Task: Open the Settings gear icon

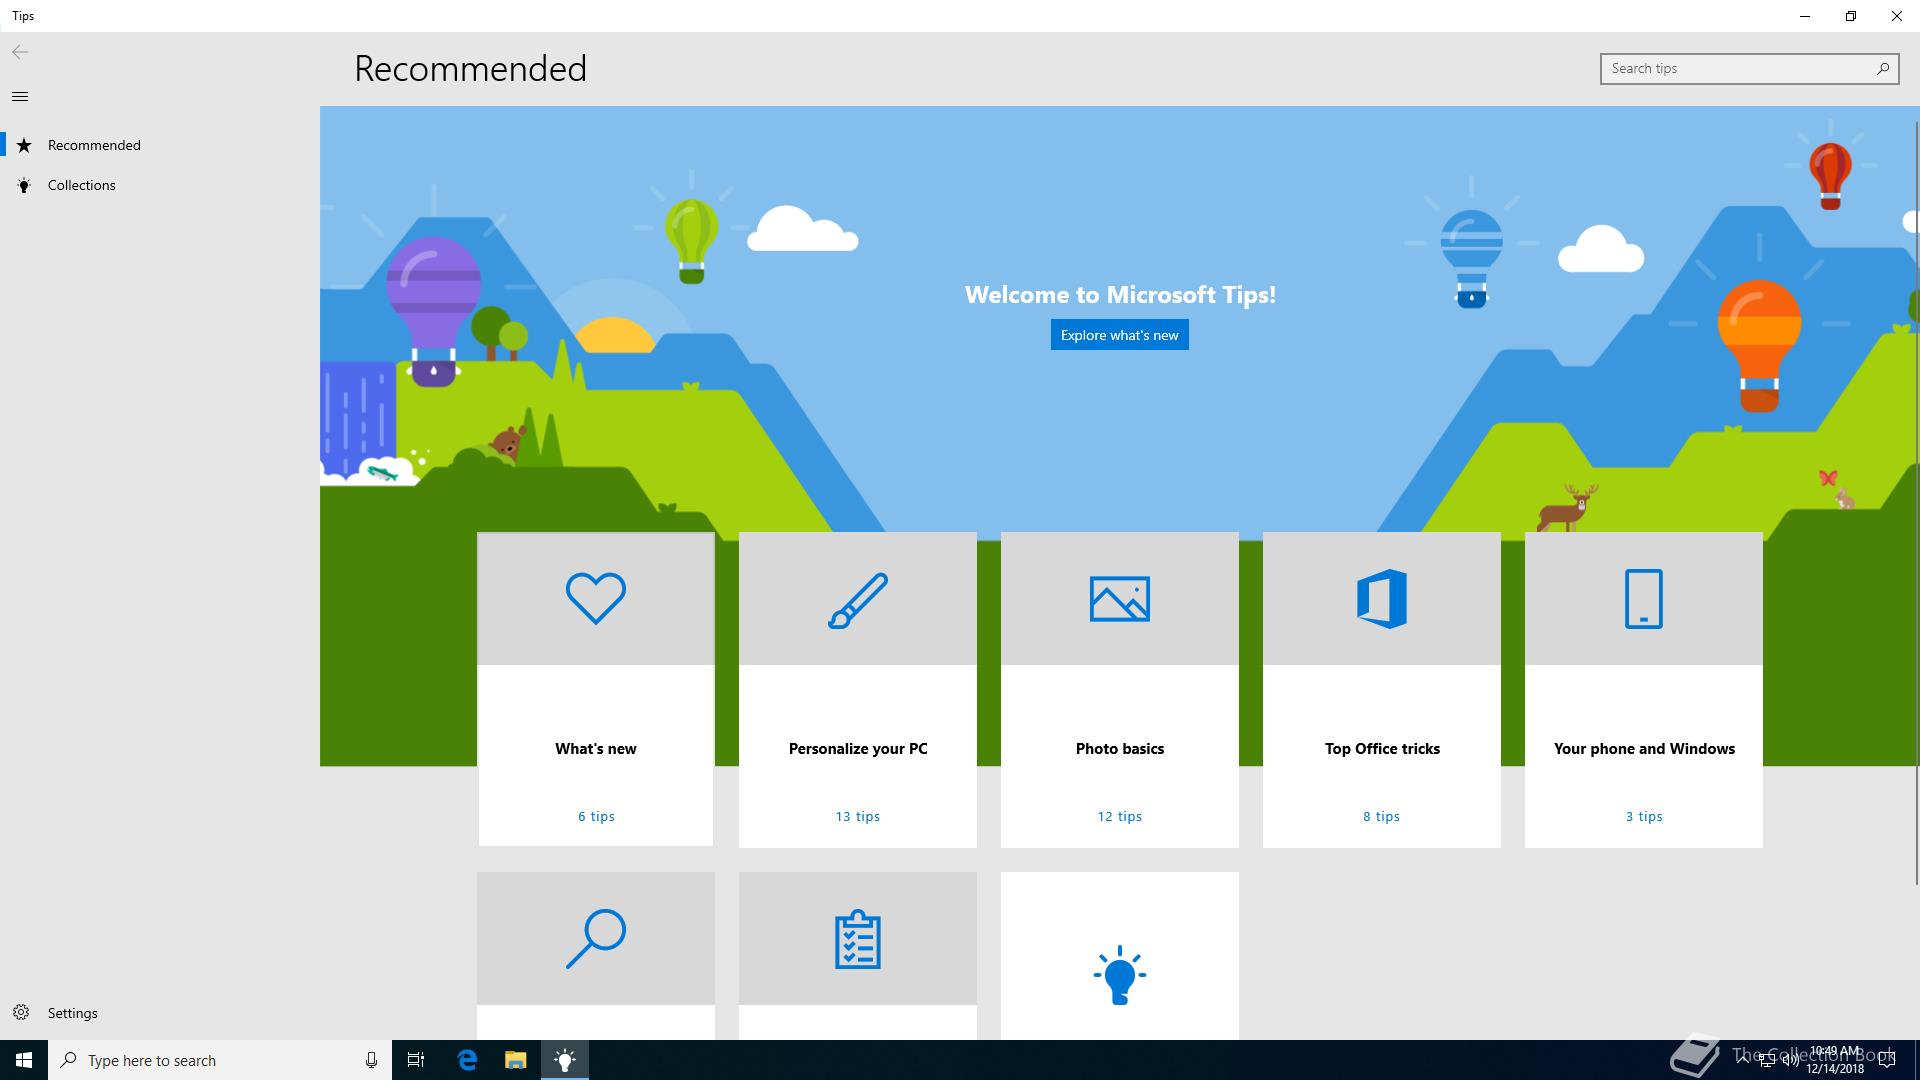Action: (21, 1012)
